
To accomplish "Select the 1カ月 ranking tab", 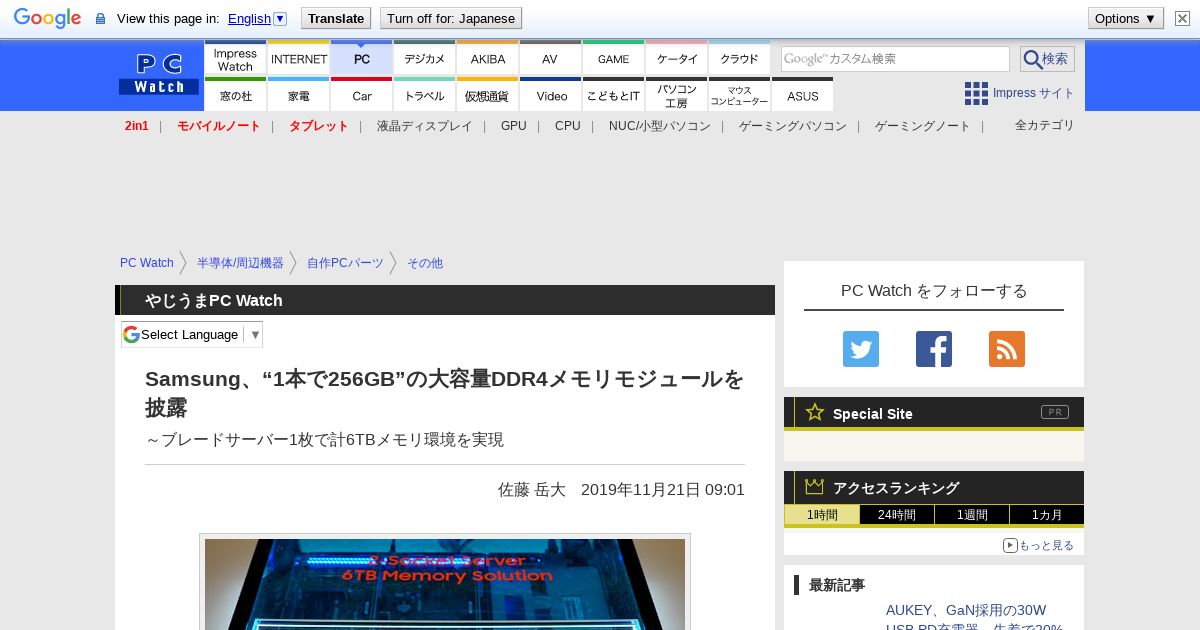I will click(1046, 515).
